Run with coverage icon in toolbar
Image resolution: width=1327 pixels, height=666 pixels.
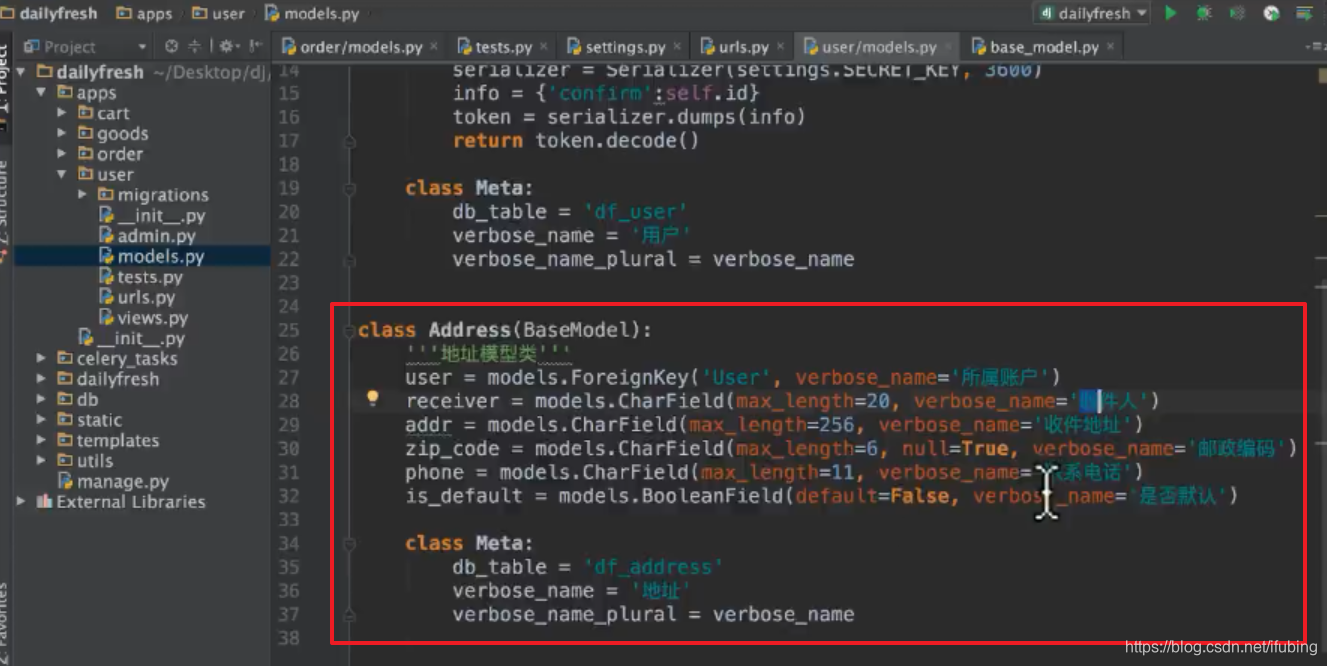pos(1237,13)
